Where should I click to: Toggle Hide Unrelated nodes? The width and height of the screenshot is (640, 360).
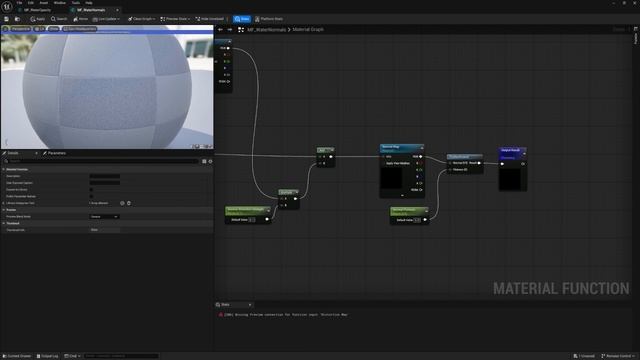tap(209, 19)
